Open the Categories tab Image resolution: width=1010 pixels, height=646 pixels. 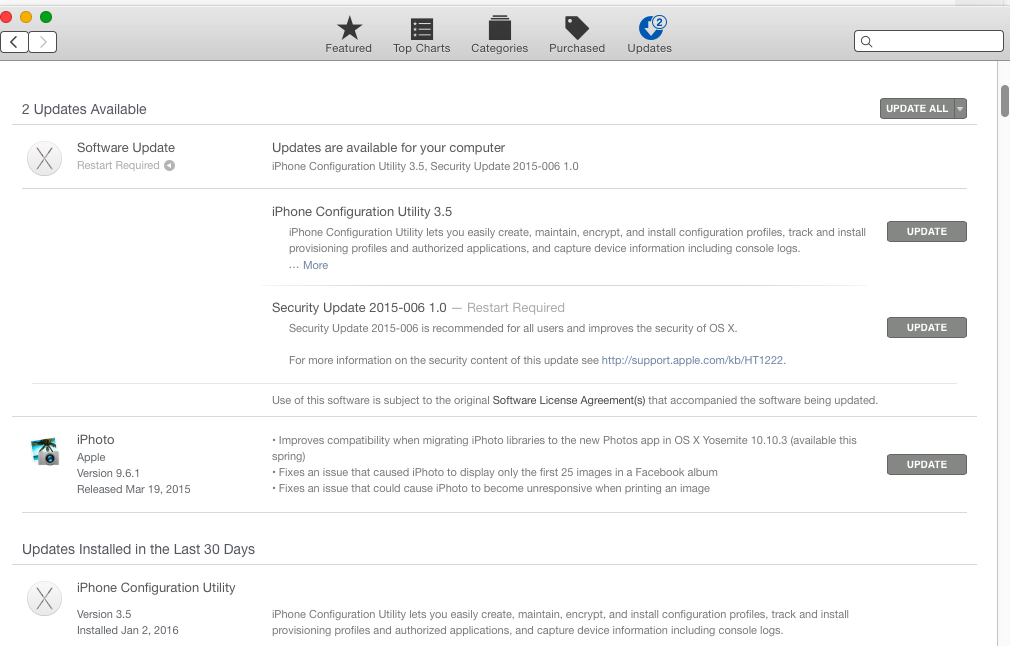pos(499,35)
